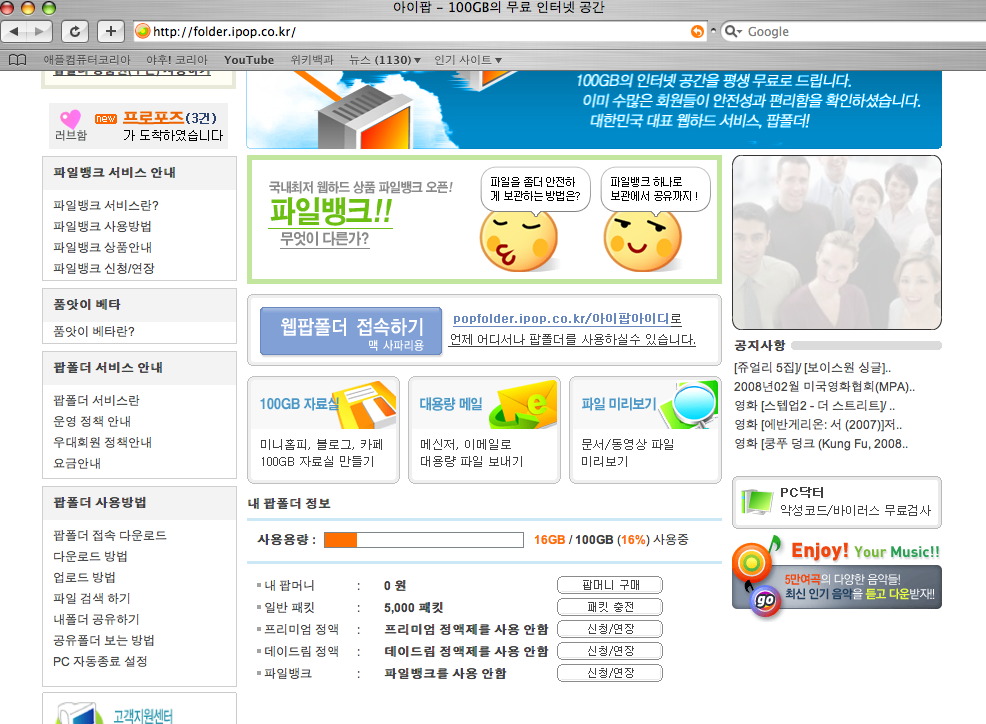
Task: Click the 언제 어디서나 팝폴더를 사용하실수 link
Action: (573, 340)
